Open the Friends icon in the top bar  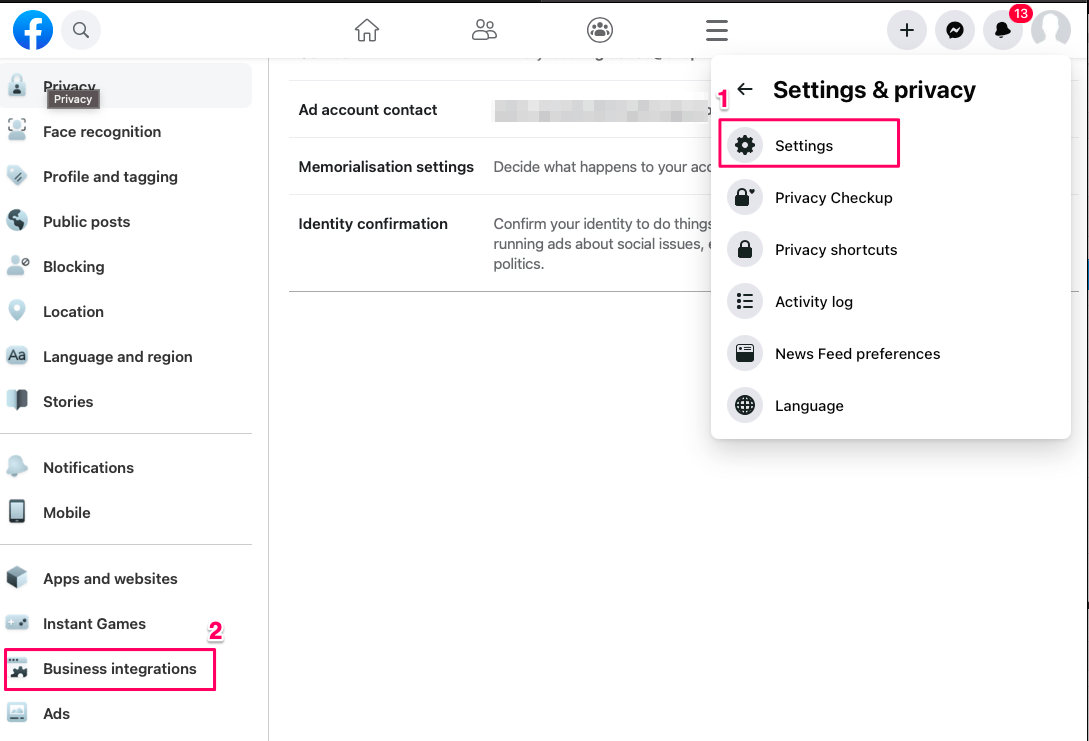[x=484, y=30]
